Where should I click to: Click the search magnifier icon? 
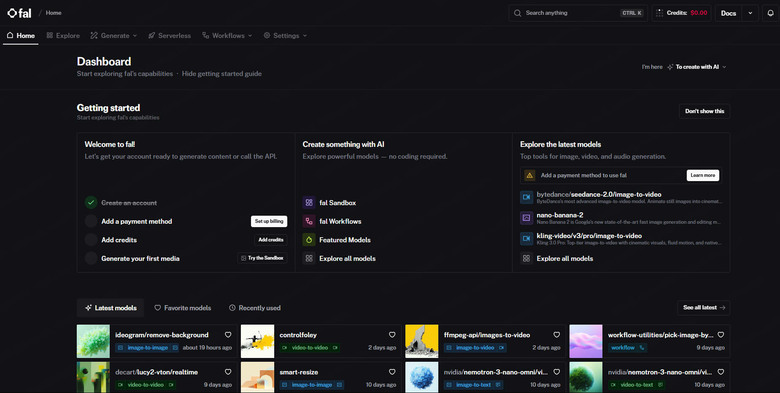click(x=517, y=13)
